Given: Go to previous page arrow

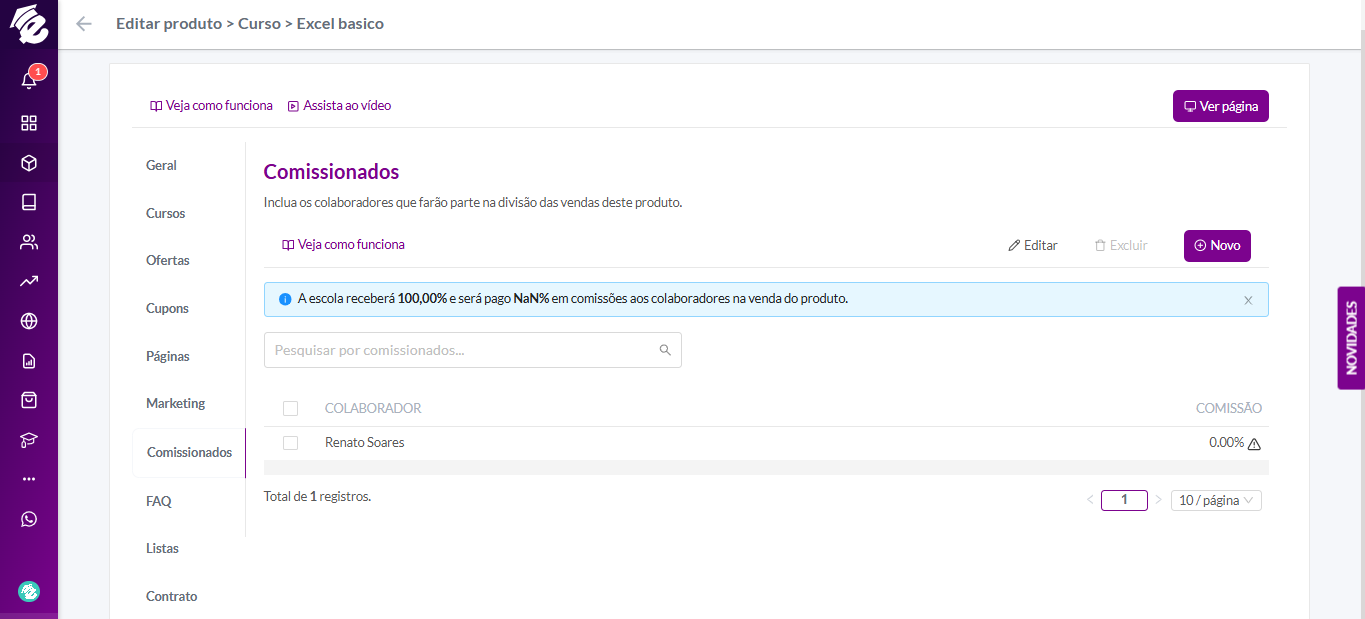Looking at the screenshot, I should (1090, 500).
